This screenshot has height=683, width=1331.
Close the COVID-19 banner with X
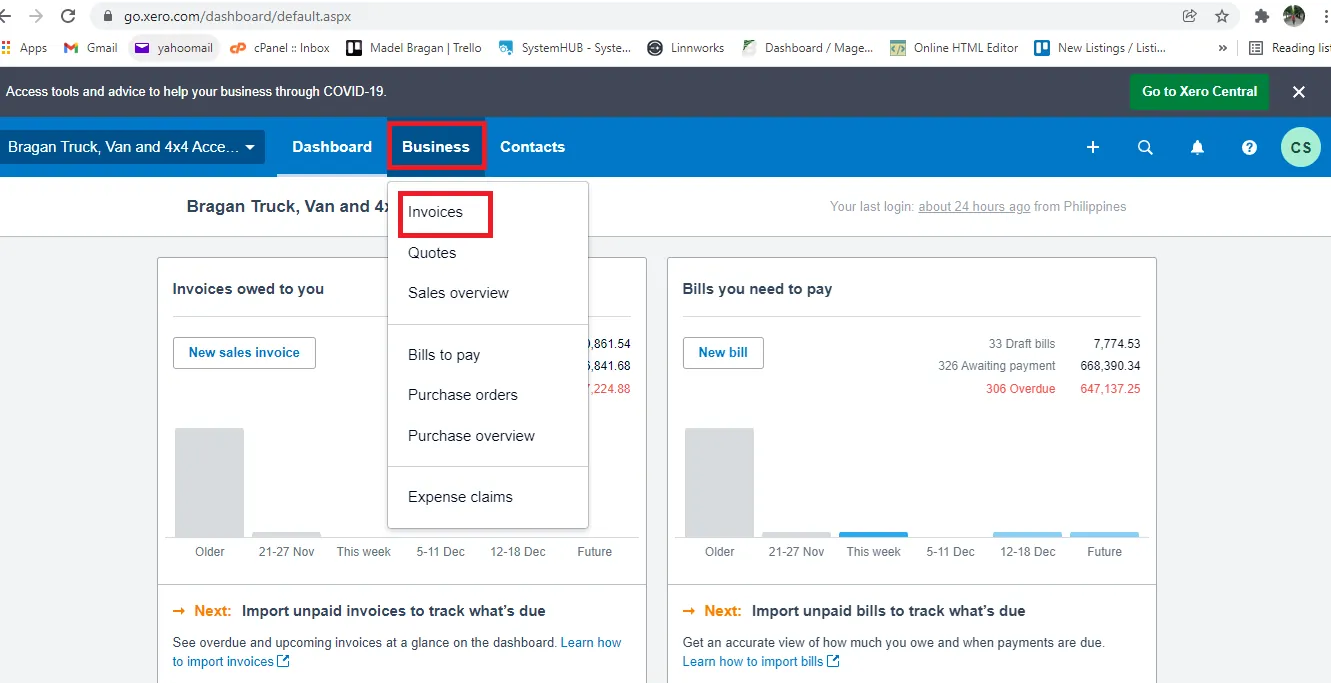(x=1299, y=92)
